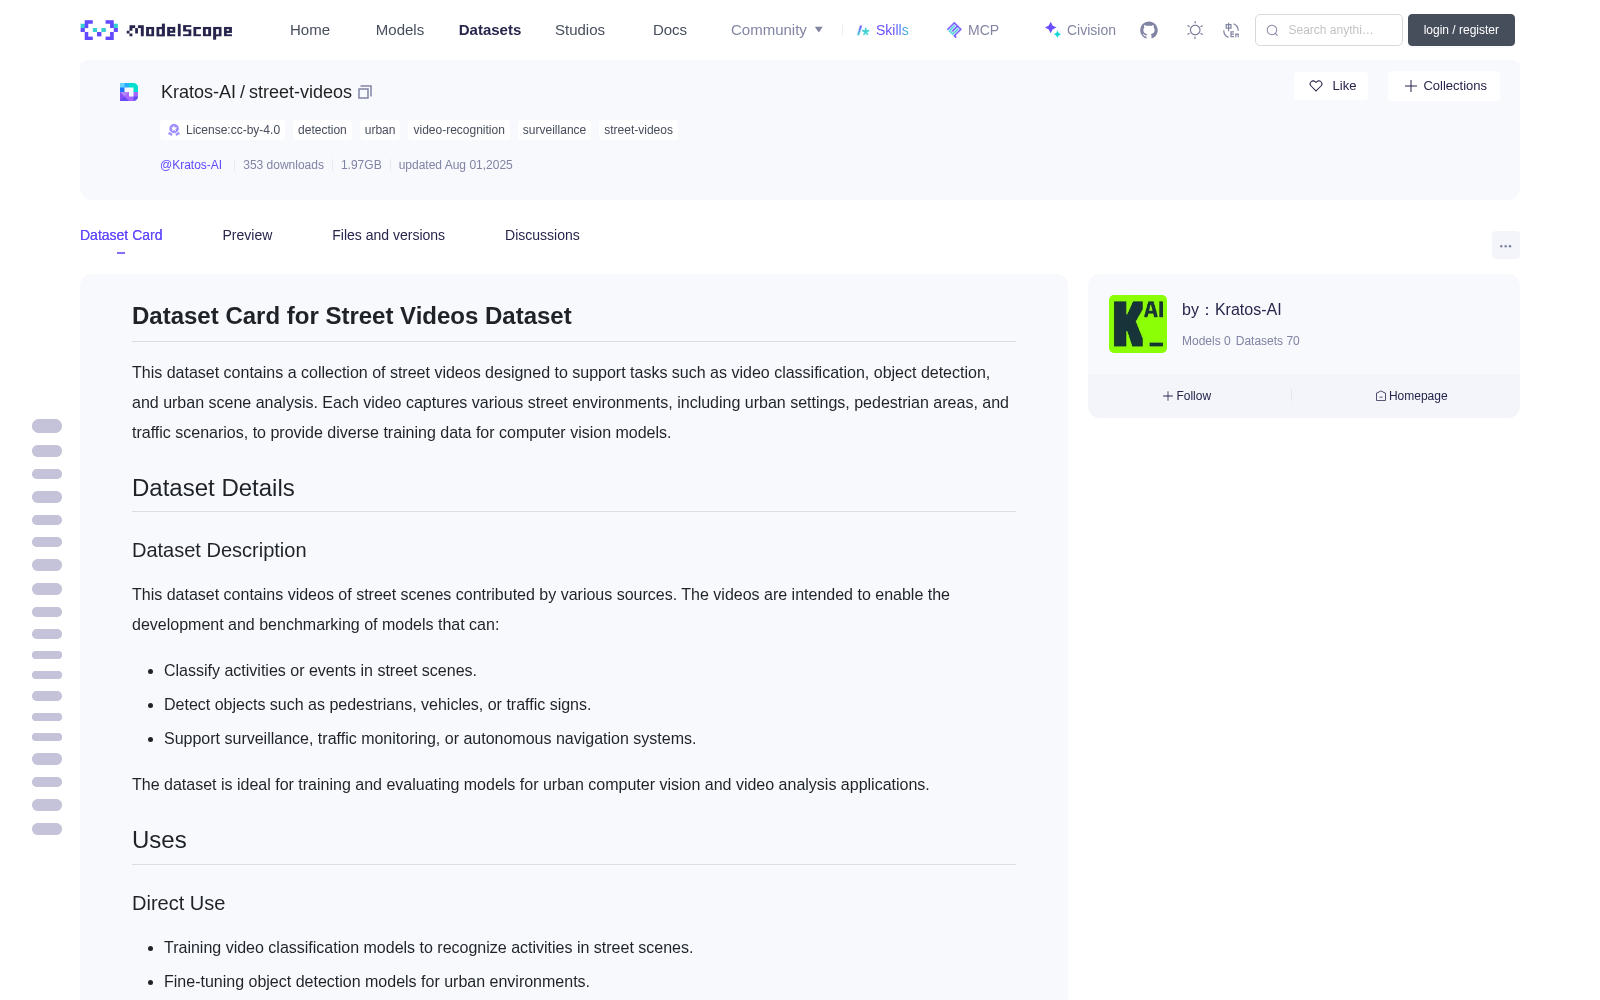Switch to the Discussions tab
Screen dimensions: 1600x1000
[x=542, y=235]
